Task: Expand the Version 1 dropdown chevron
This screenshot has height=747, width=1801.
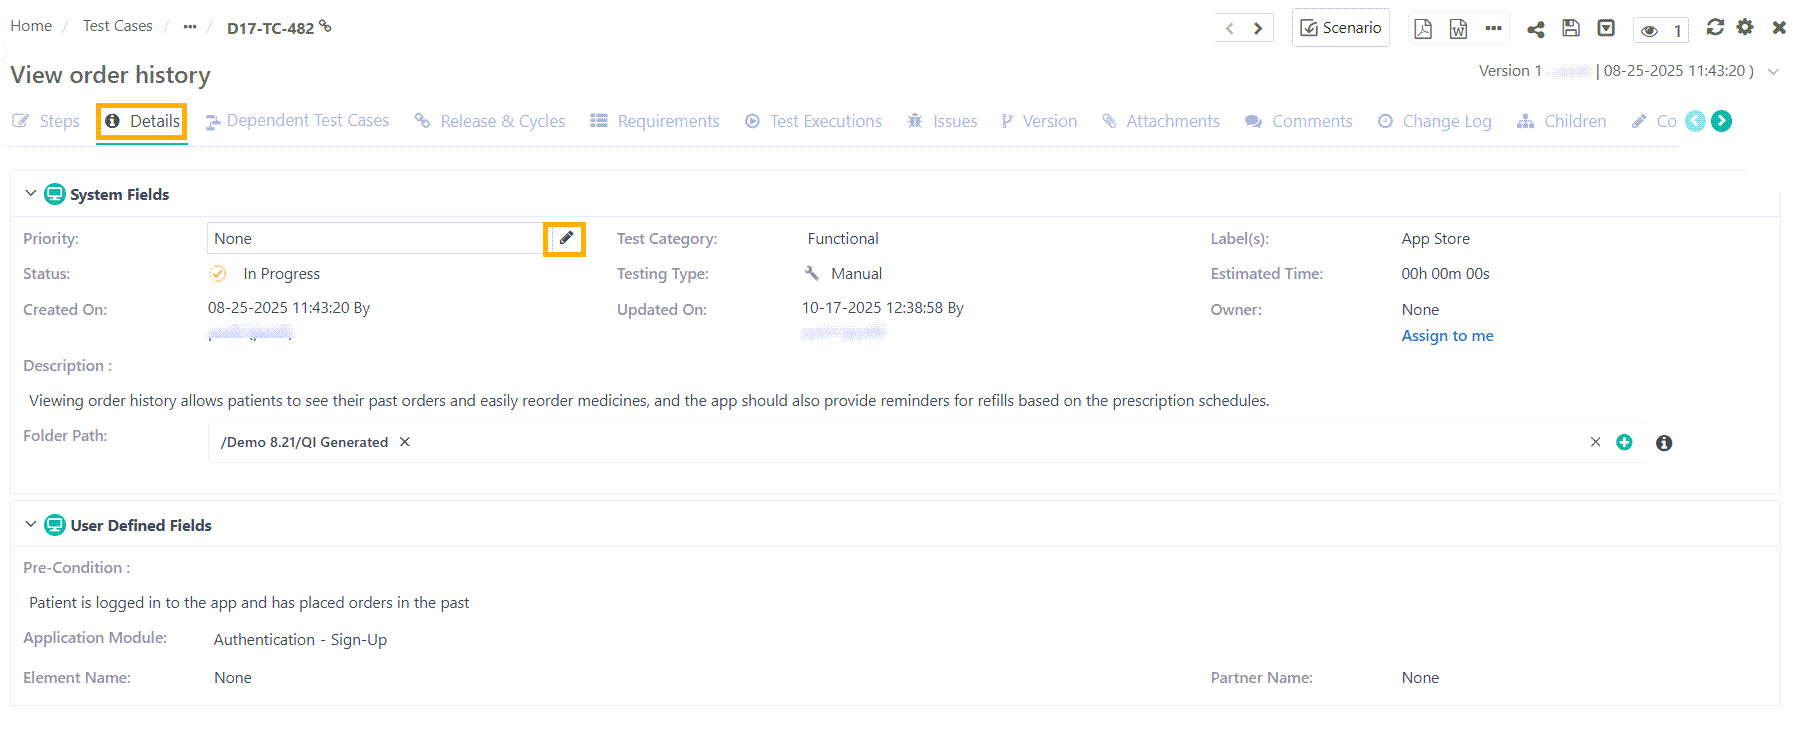Action: coord(1773,72)
